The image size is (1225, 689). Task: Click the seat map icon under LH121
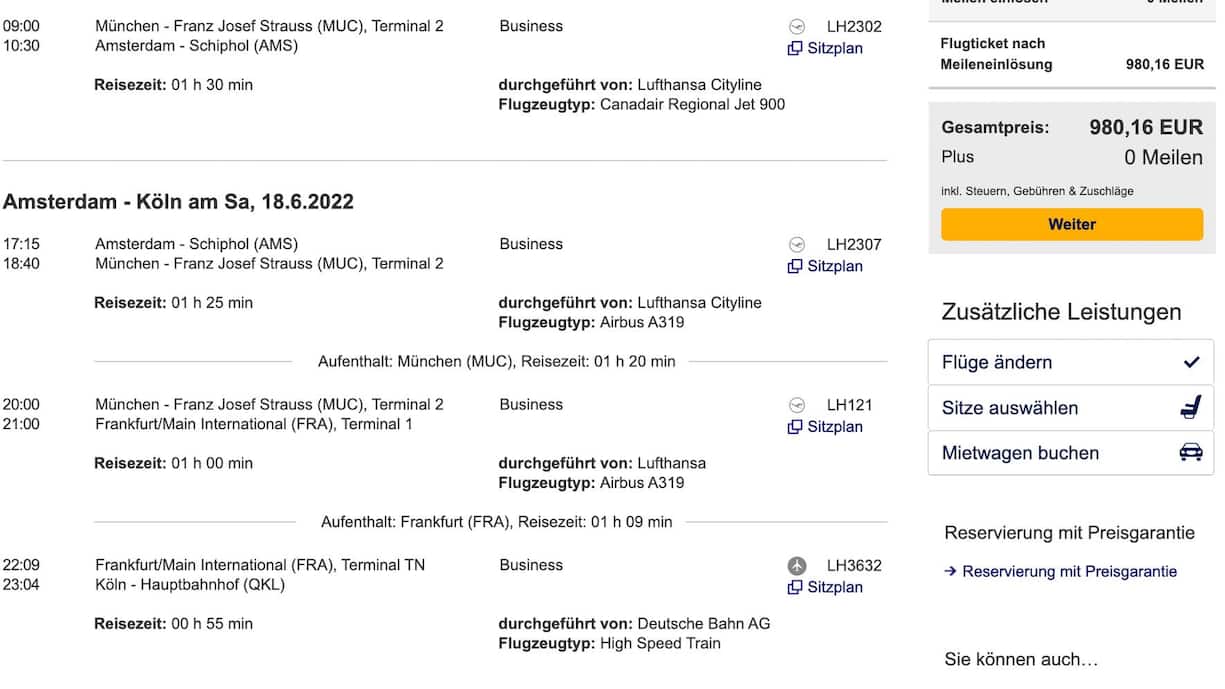[x=795, y=427]
